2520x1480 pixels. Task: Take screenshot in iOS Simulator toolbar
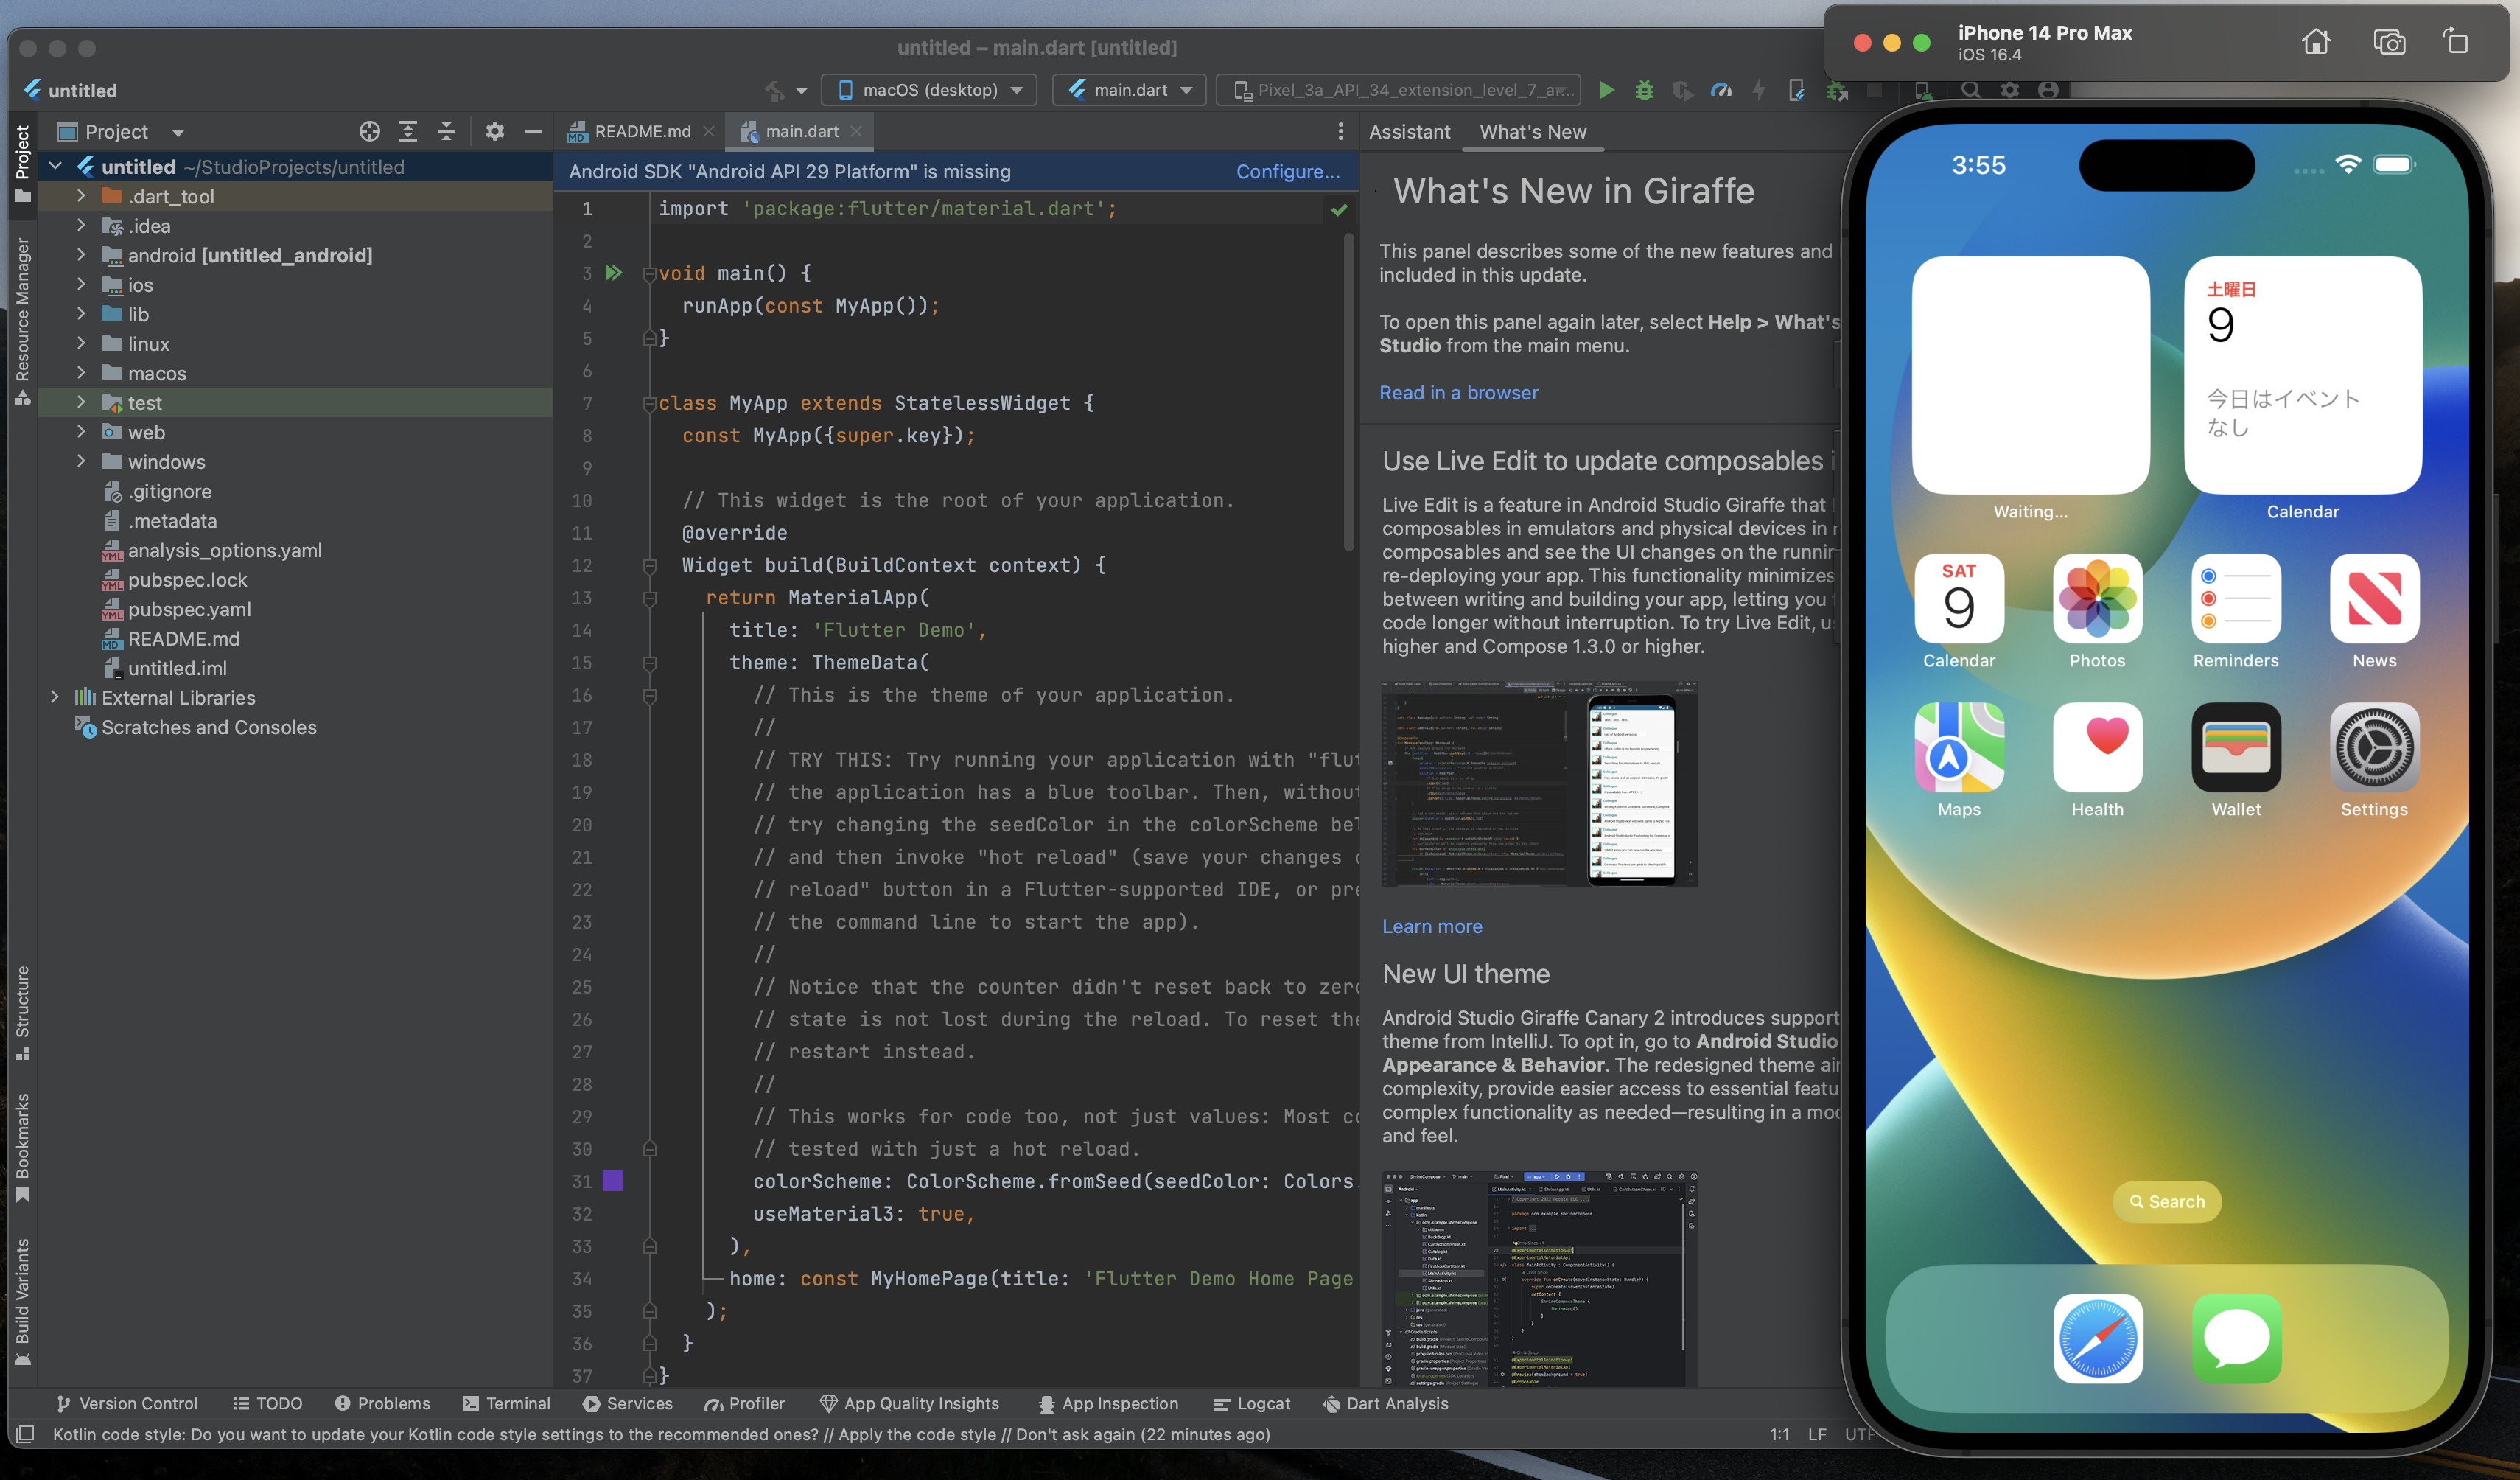coord(2389,42)
